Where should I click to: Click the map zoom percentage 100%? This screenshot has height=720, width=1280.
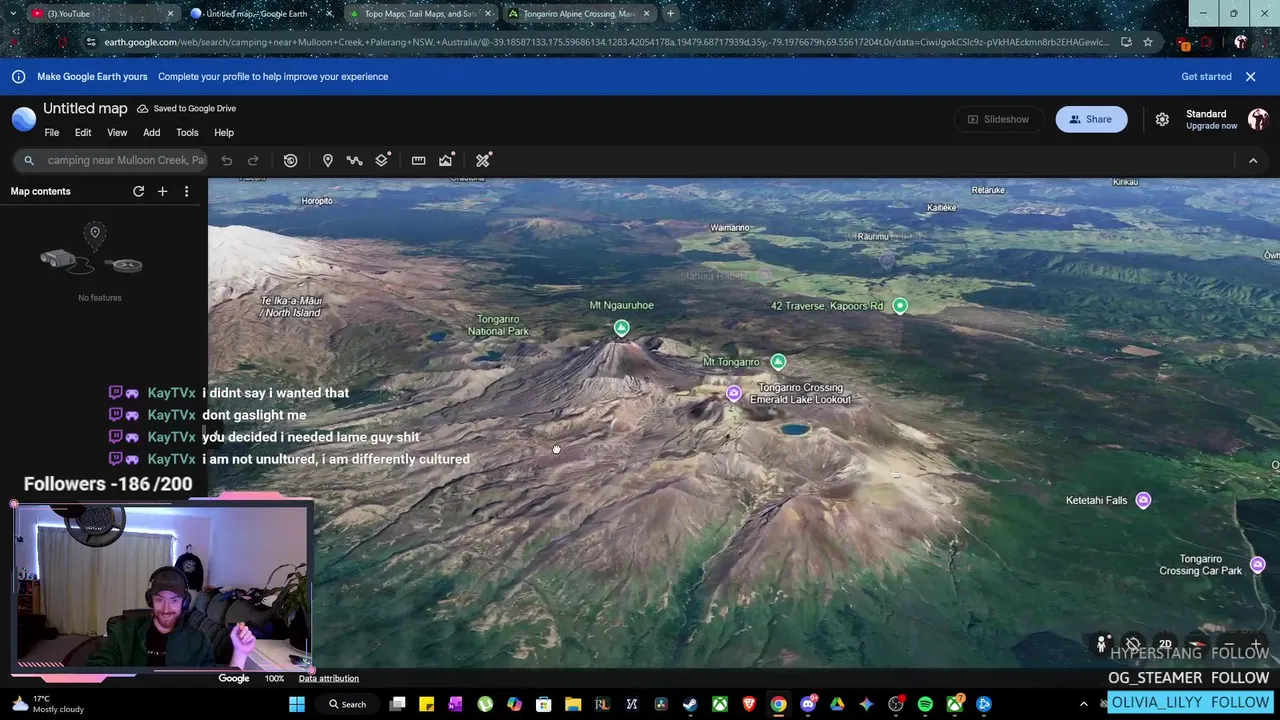point(274,678)
